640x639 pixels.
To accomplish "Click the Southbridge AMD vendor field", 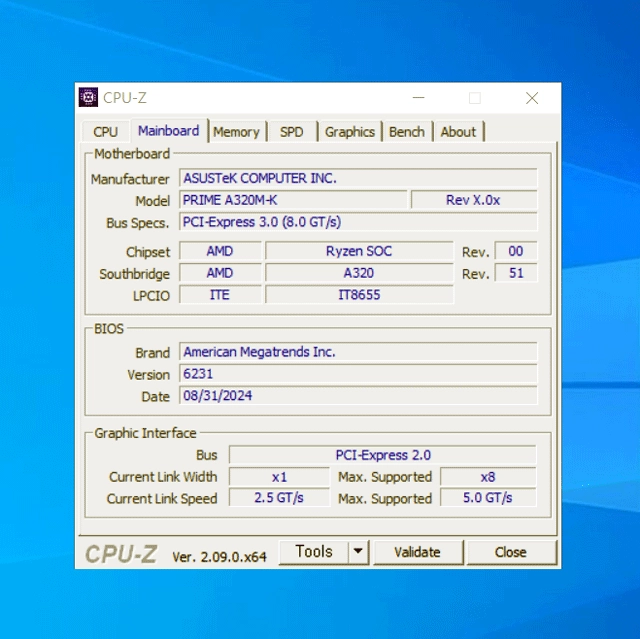I will pyautogui.click(x=220, y=273).
